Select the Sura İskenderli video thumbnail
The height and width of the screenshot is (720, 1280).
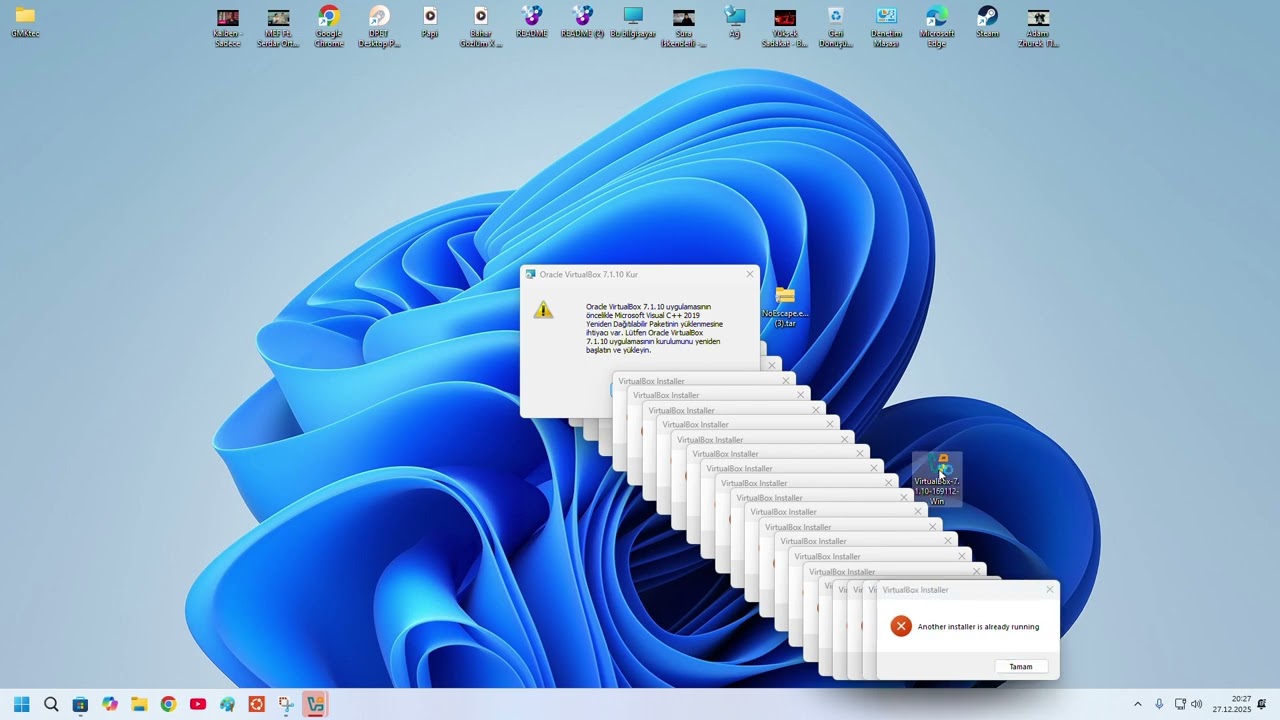(x=684, y=27)
